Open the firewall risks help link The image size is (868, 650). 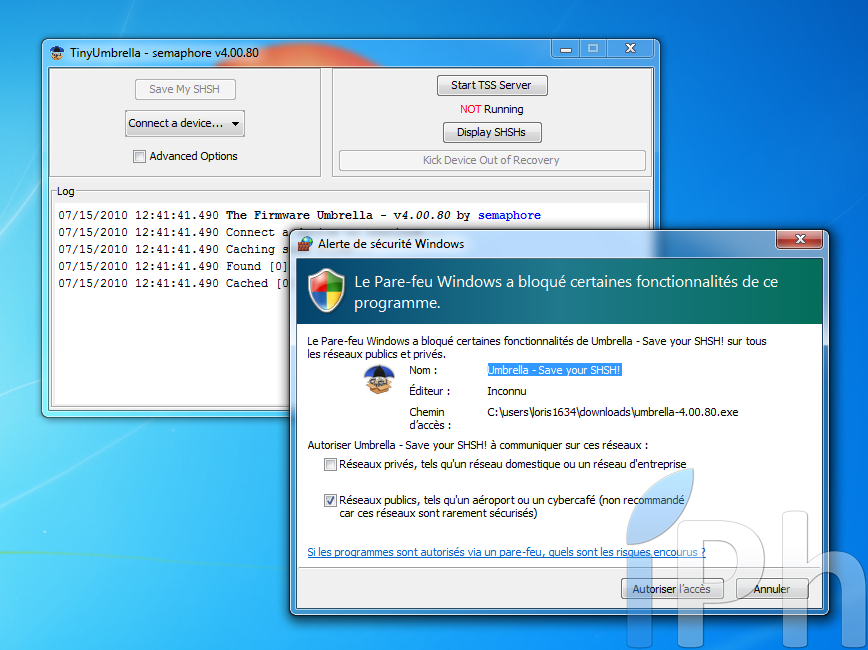point(506,551)
